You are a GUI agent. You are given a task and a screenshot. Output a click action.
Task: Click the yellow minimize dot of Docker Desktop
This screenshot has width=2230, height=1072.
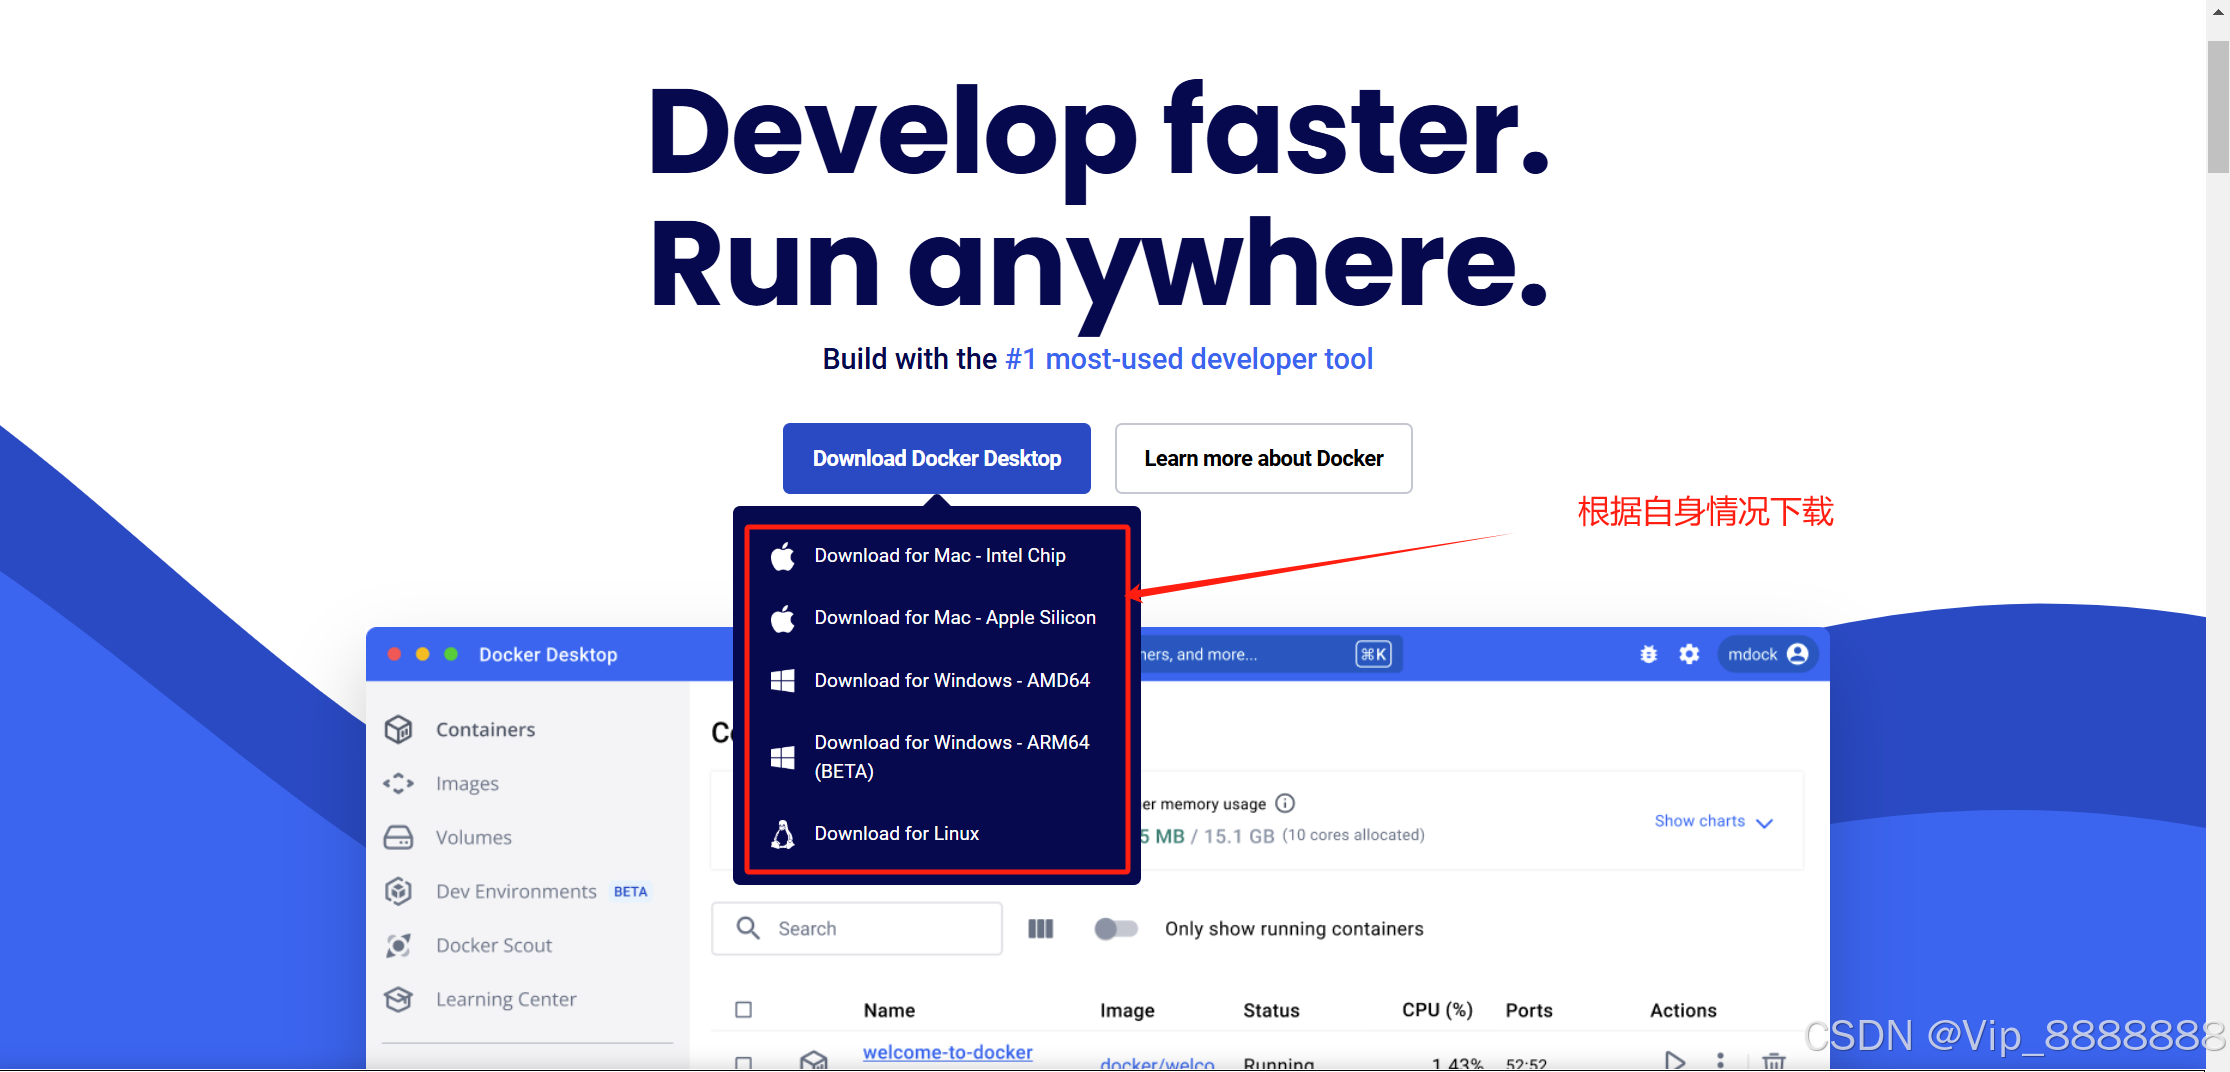pyautogui.click(x=423, y=654)
